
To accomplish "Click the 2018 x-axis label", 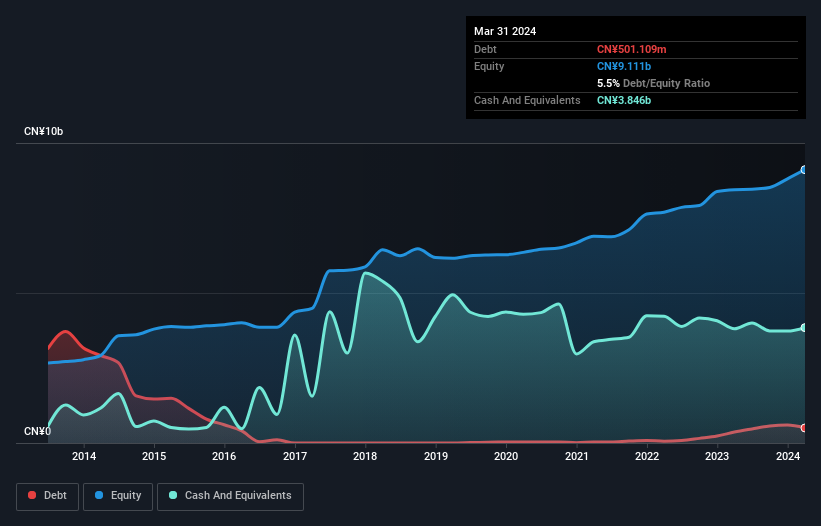I will pyautogui.click(x=365, y=456).
